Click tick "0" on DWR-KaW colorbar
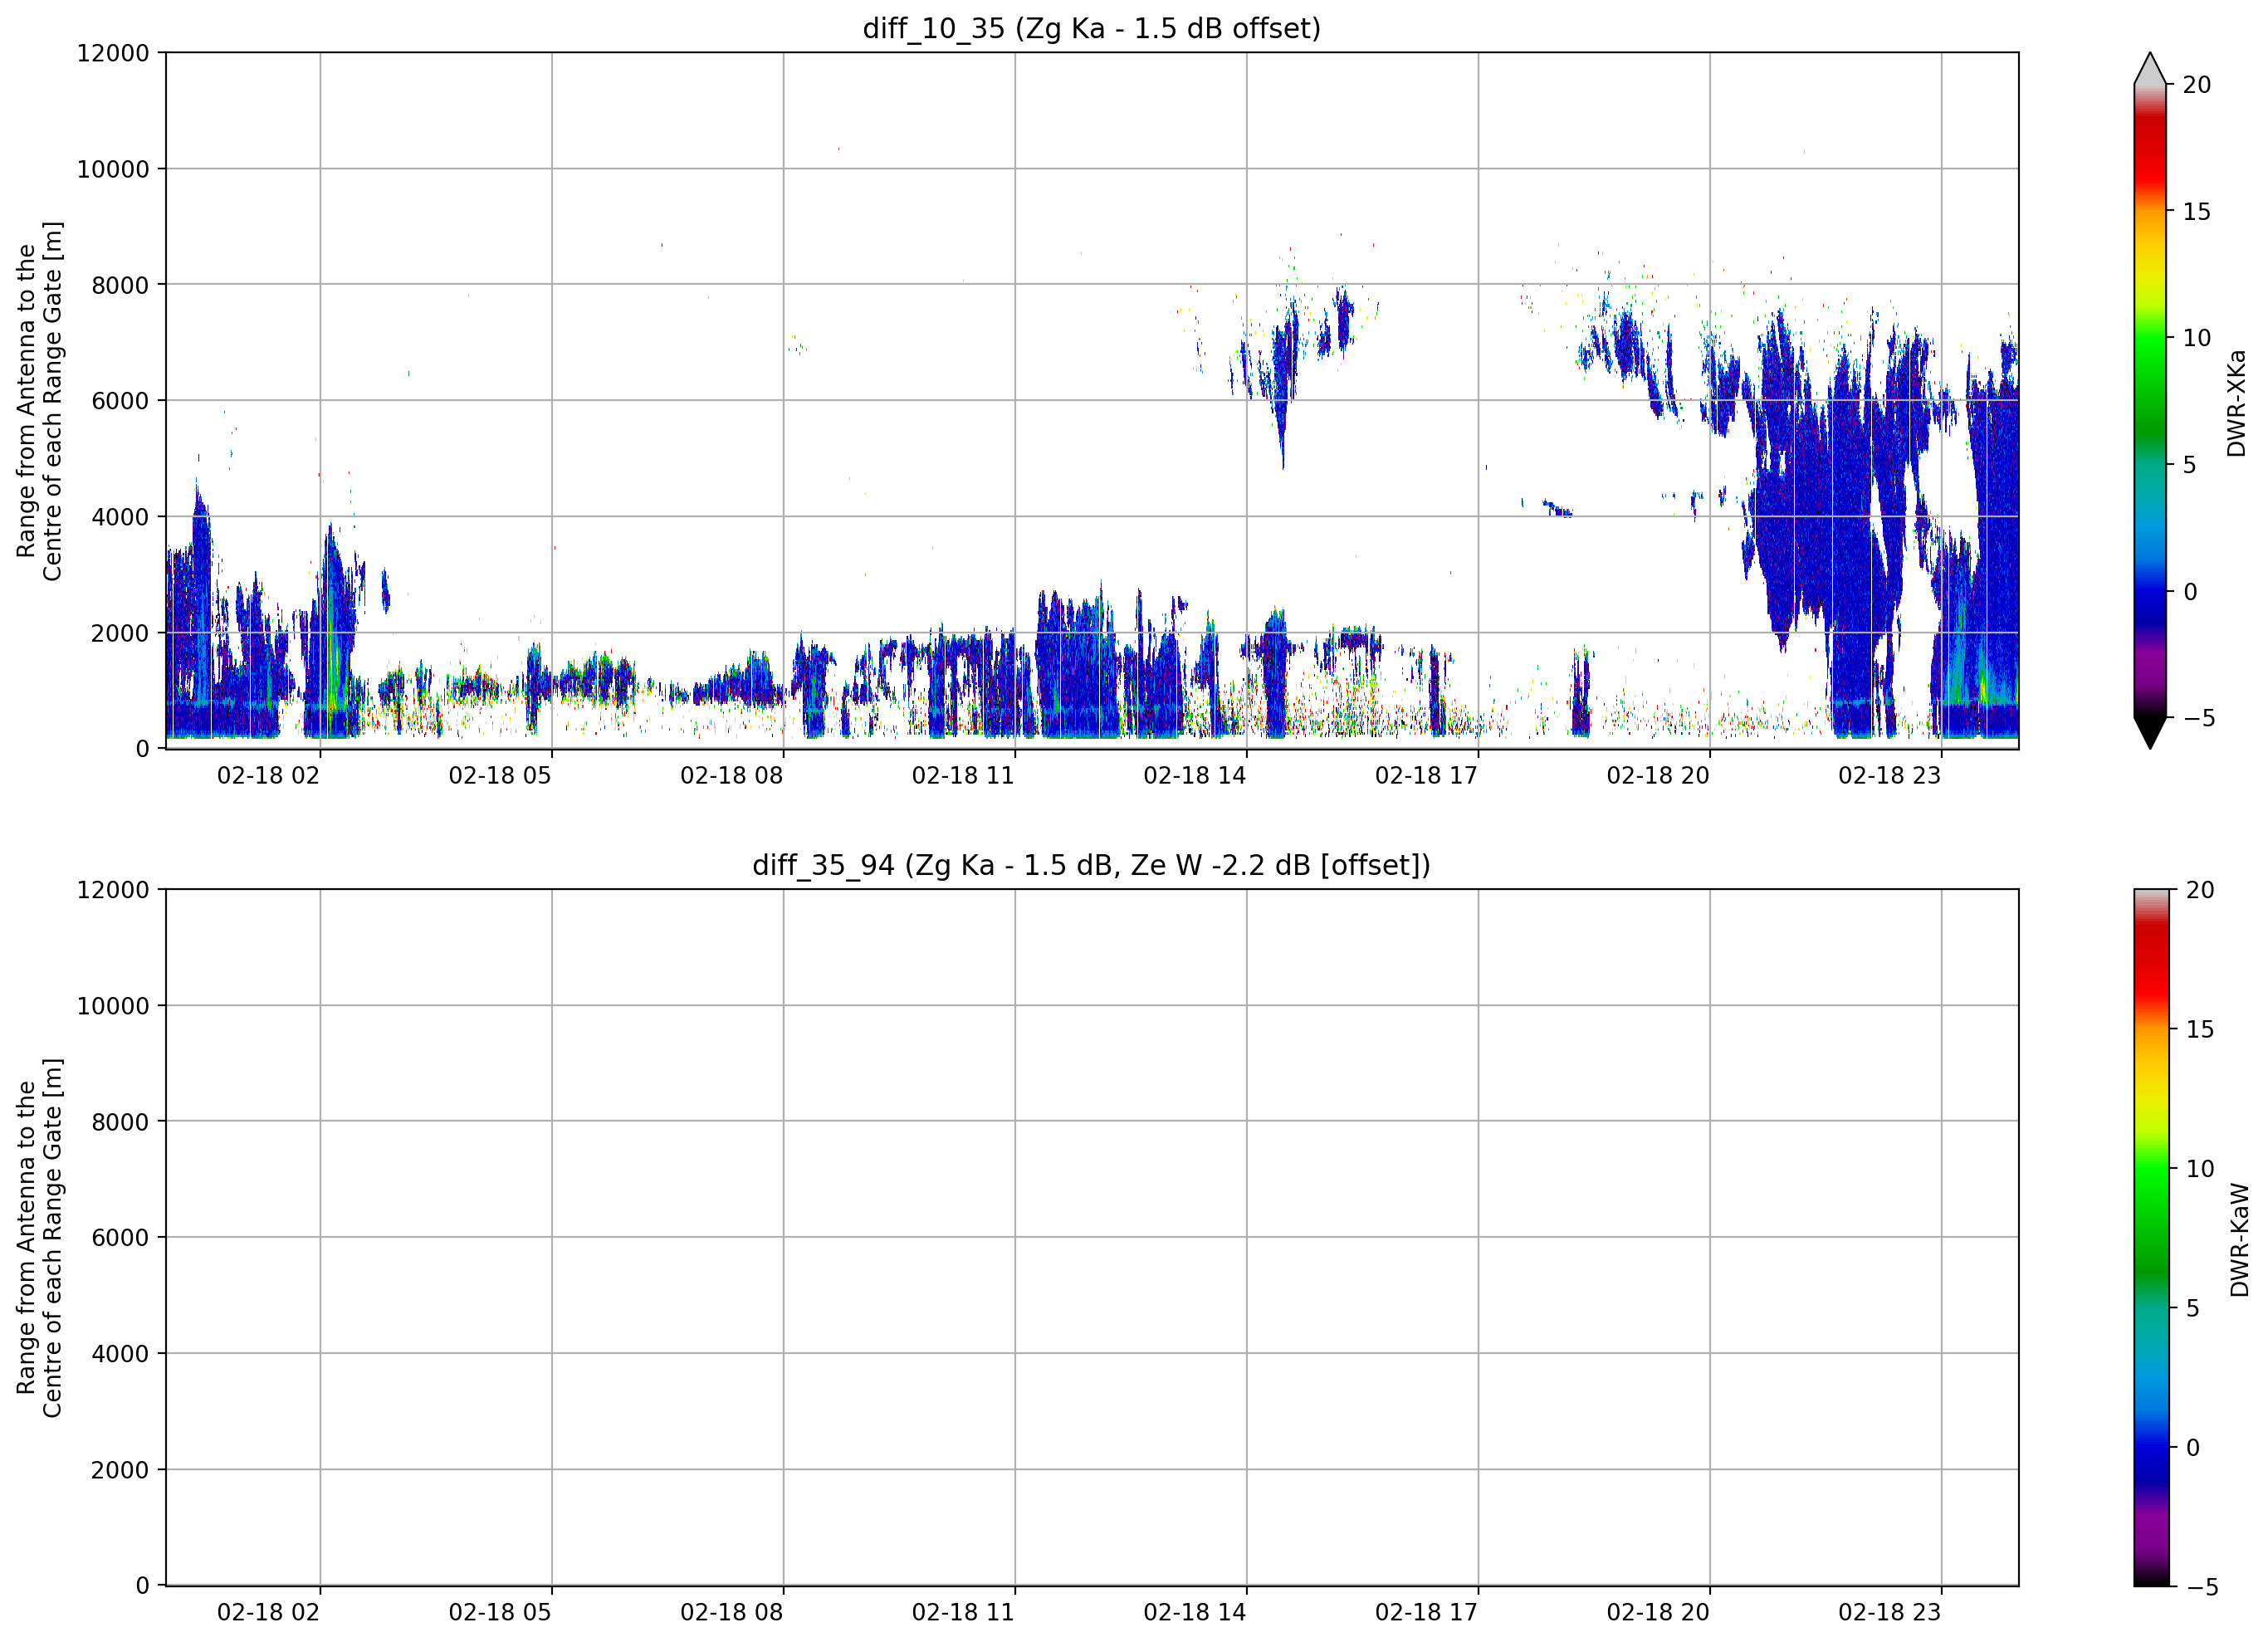The image size is (2268, 1642). point(2193,1447)
